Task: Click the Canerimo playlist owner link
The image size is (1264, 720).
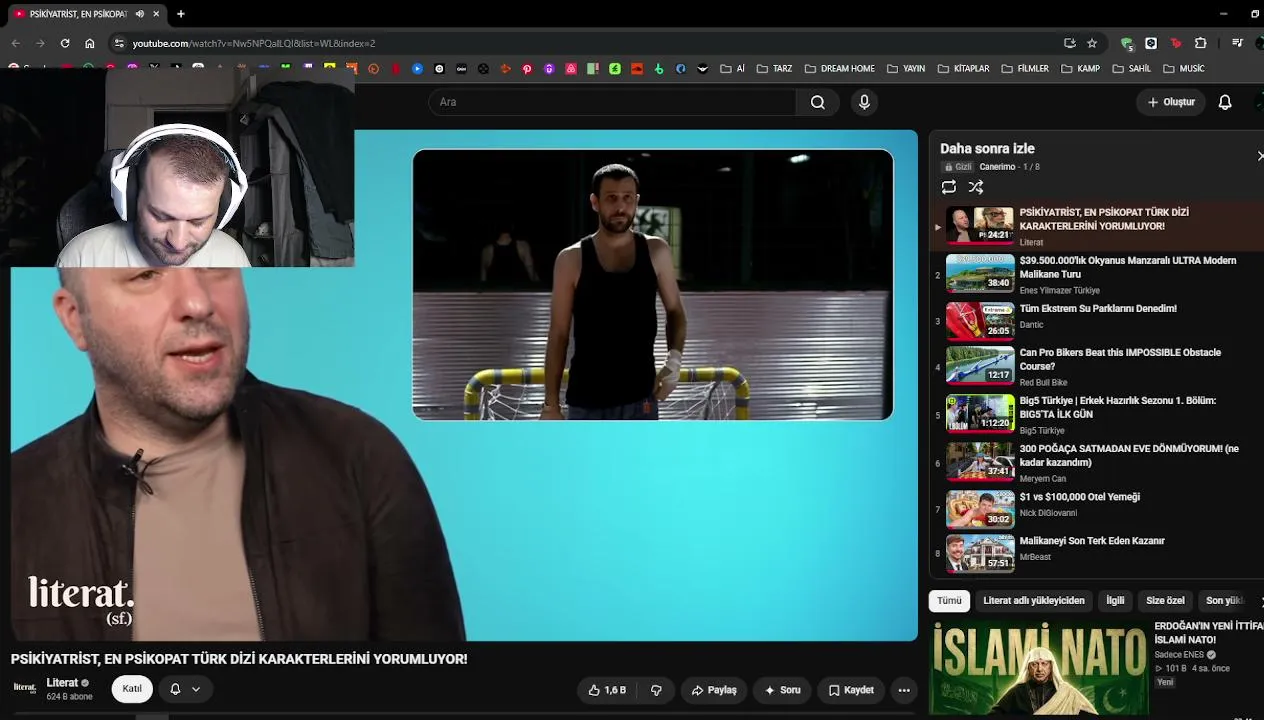Action: point(997,167)
